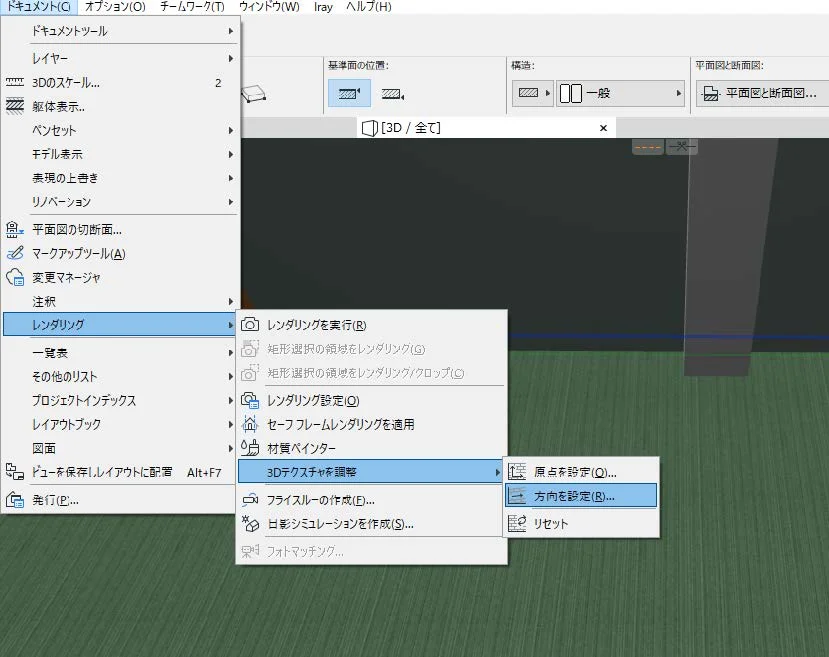
Task: Open the オプション(O) menu
Action: point(115,7)
